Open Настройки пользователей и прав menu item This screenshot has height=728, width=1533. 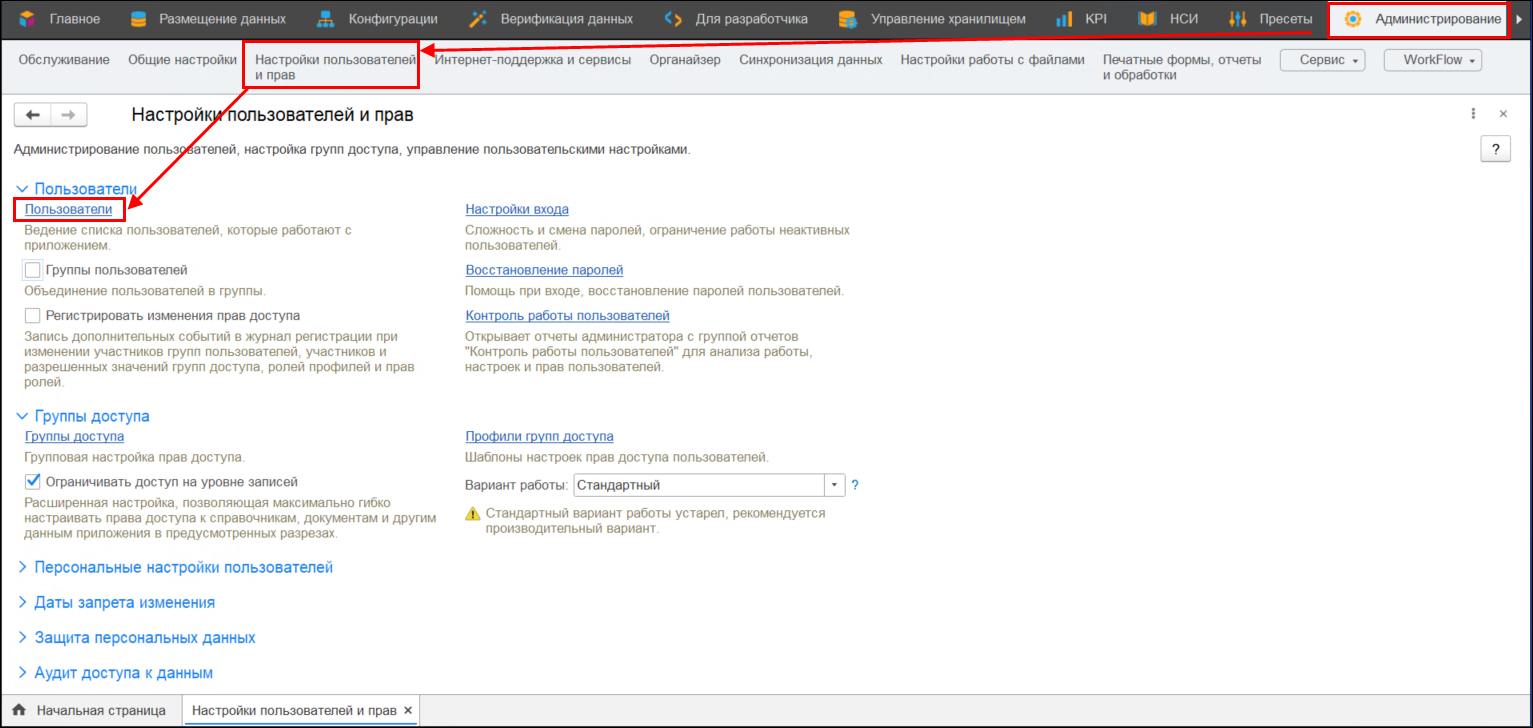pyautogui.click(x=335, y=67)
